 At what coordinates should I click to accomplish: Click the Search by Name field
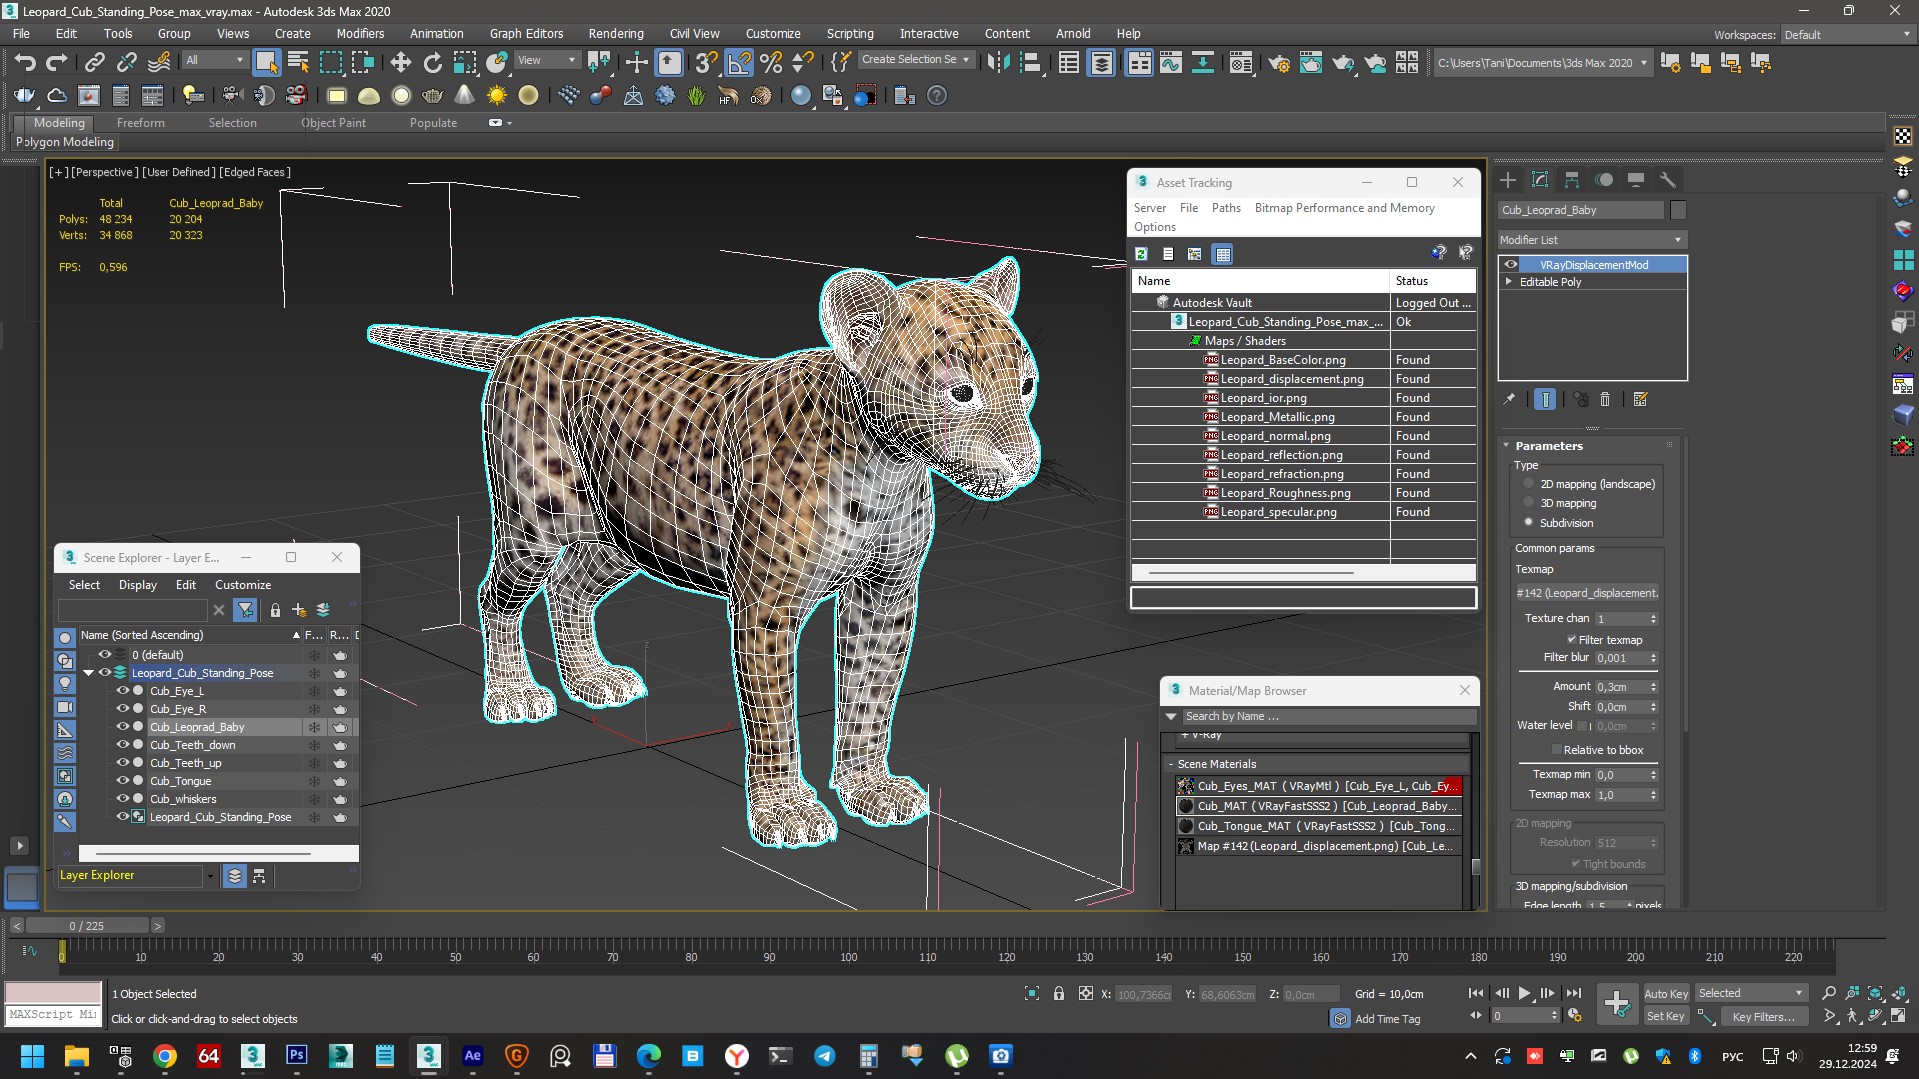pyautogui.click(x=1327, y=716)
